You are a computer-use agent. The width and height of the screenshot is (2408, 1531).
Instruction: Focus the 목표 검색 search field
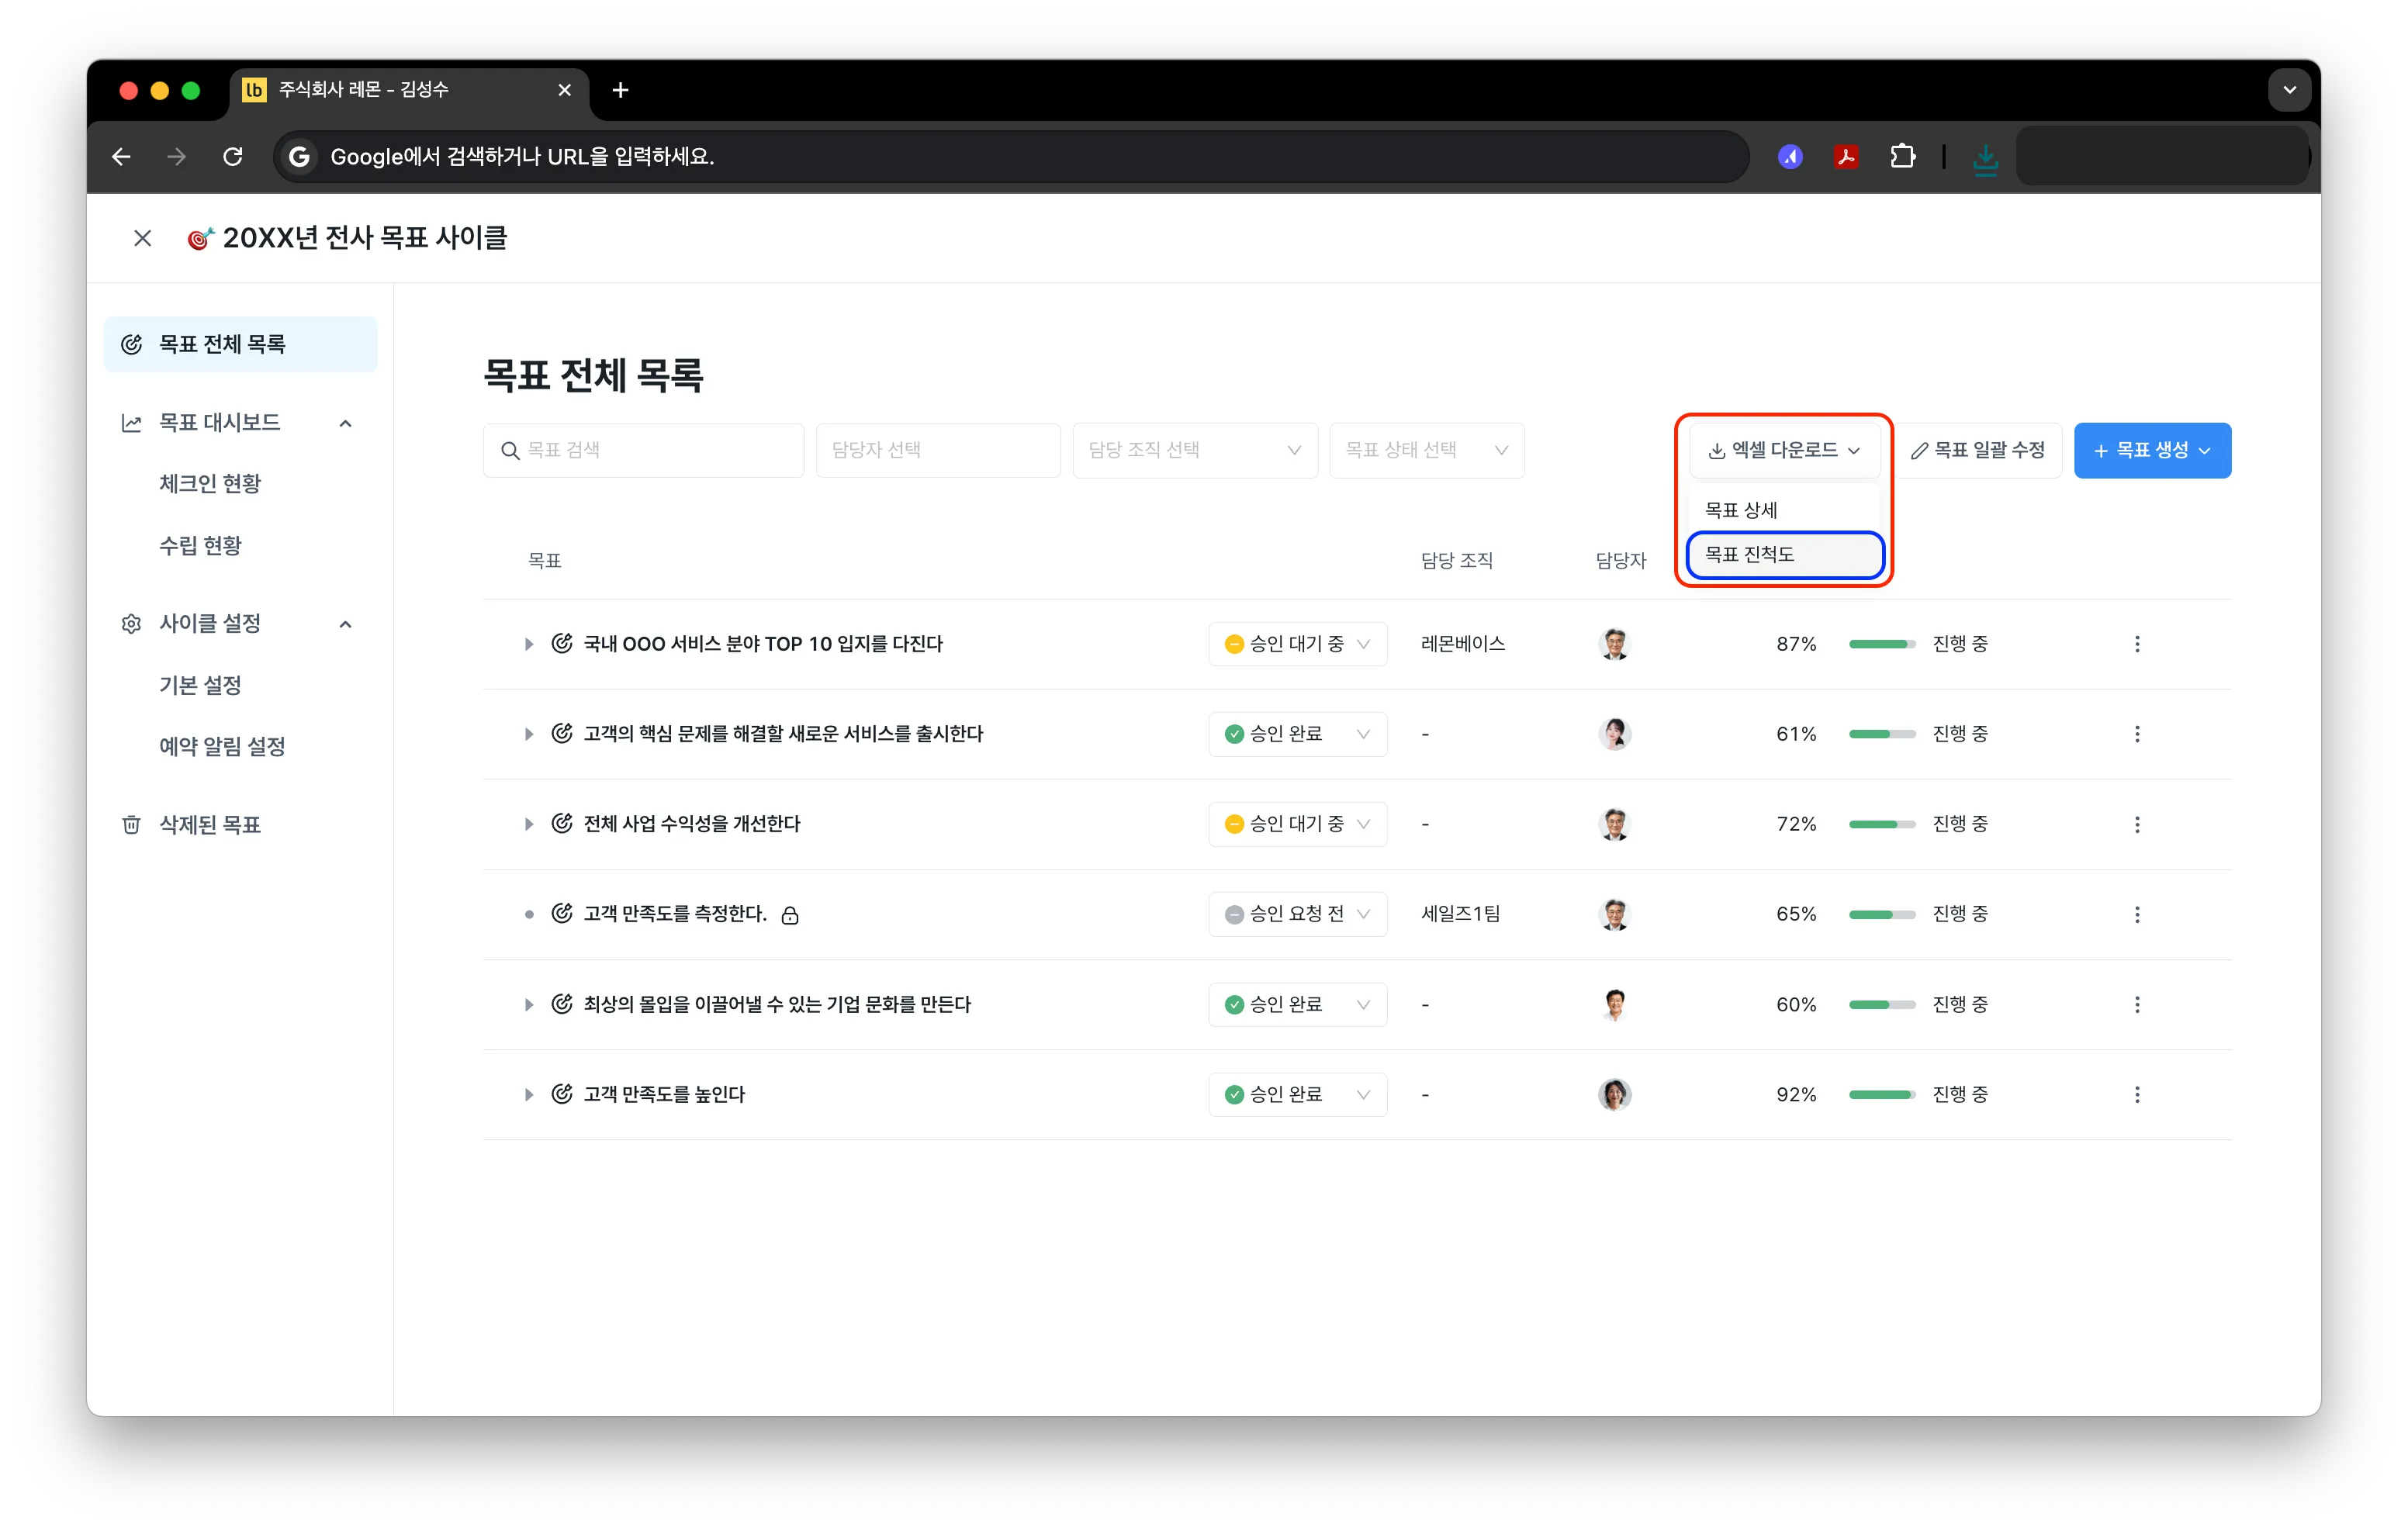[x=643, y=450]
